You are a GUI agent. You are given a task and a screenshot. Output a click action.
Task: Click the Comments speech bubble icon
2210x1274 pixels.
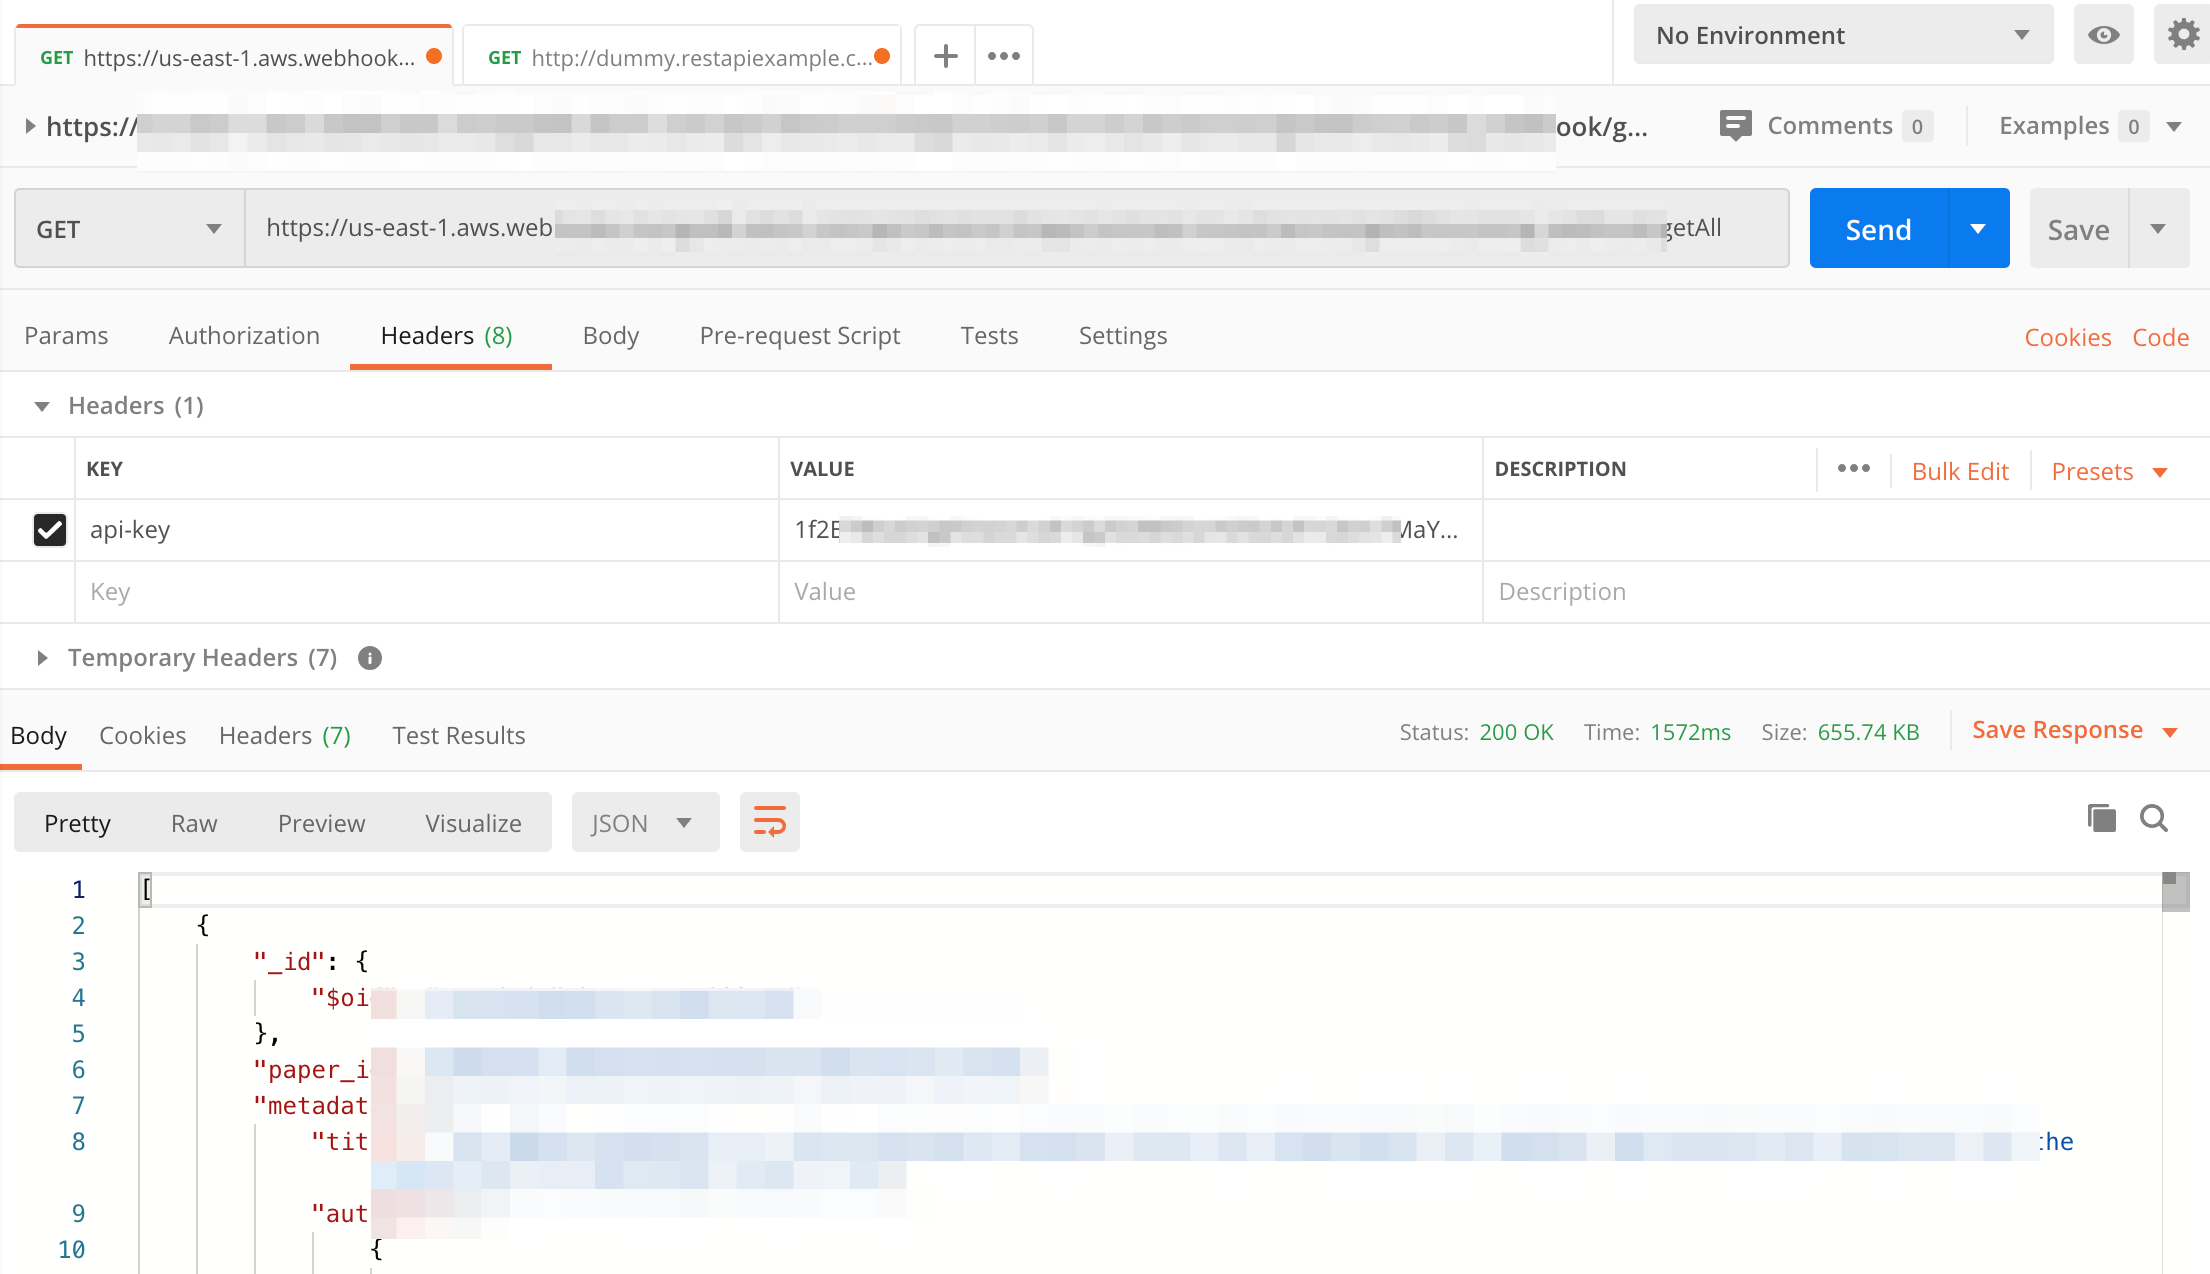[x=1735, y=125]
